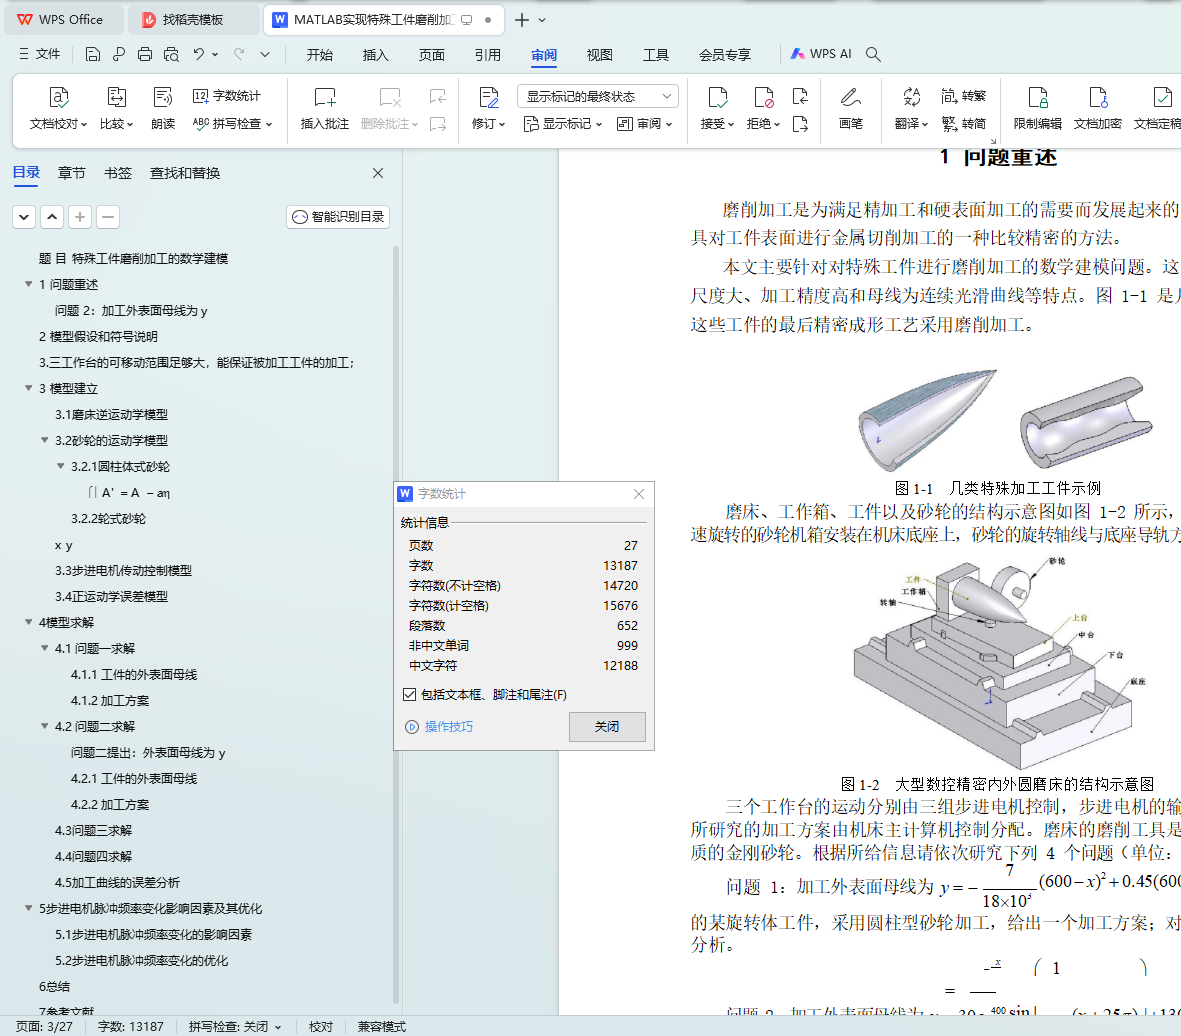Select the 画笔 pen tool
Image resolution: width=1181 pixels, height=1036 pixels.
coord(850,108)
